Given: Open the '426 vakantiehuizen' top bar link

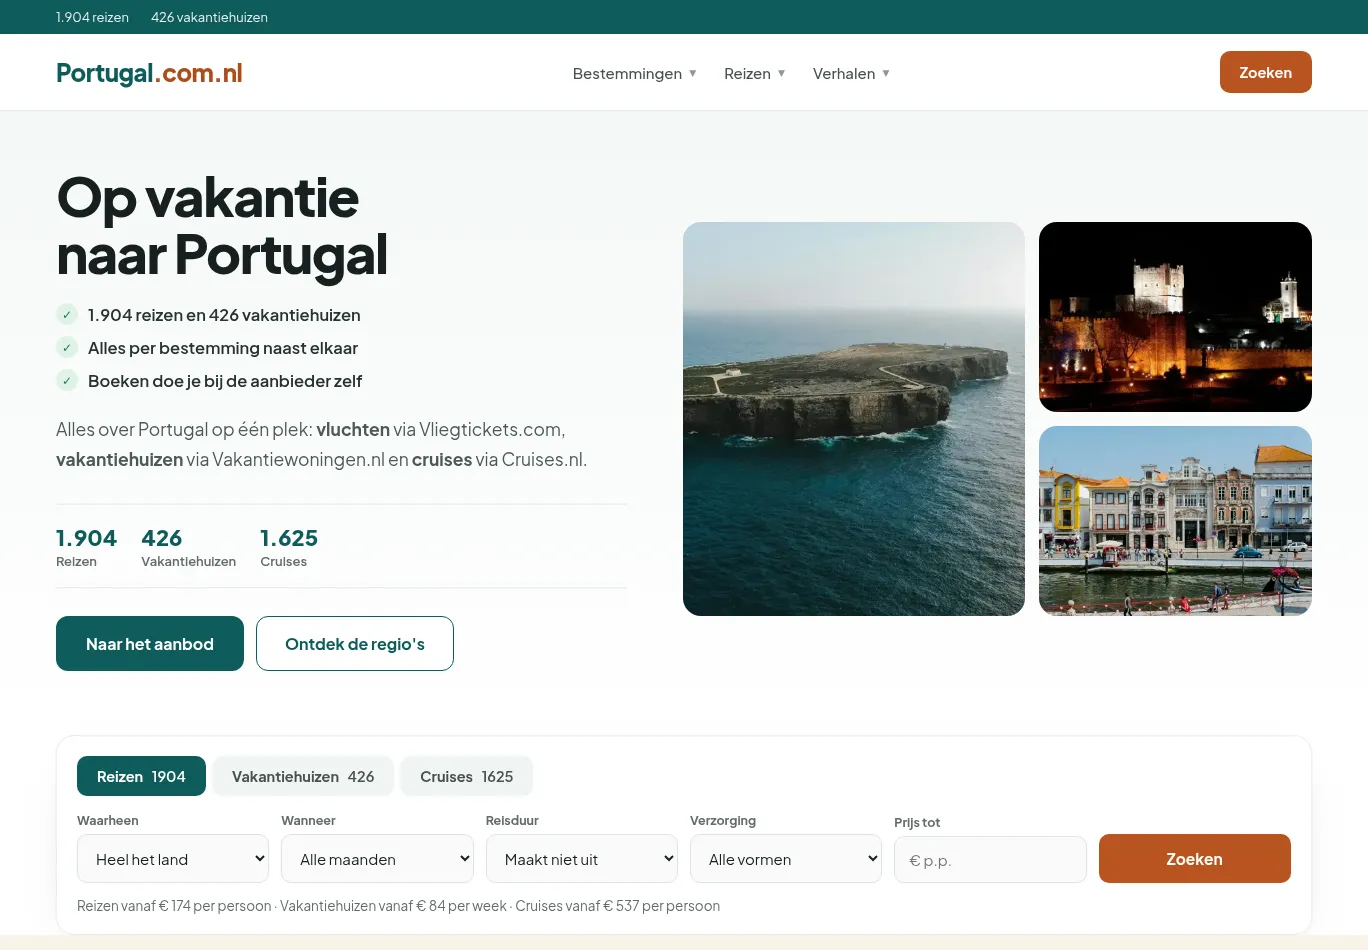Looking at the screenshot, I should (x=209, y=17).
